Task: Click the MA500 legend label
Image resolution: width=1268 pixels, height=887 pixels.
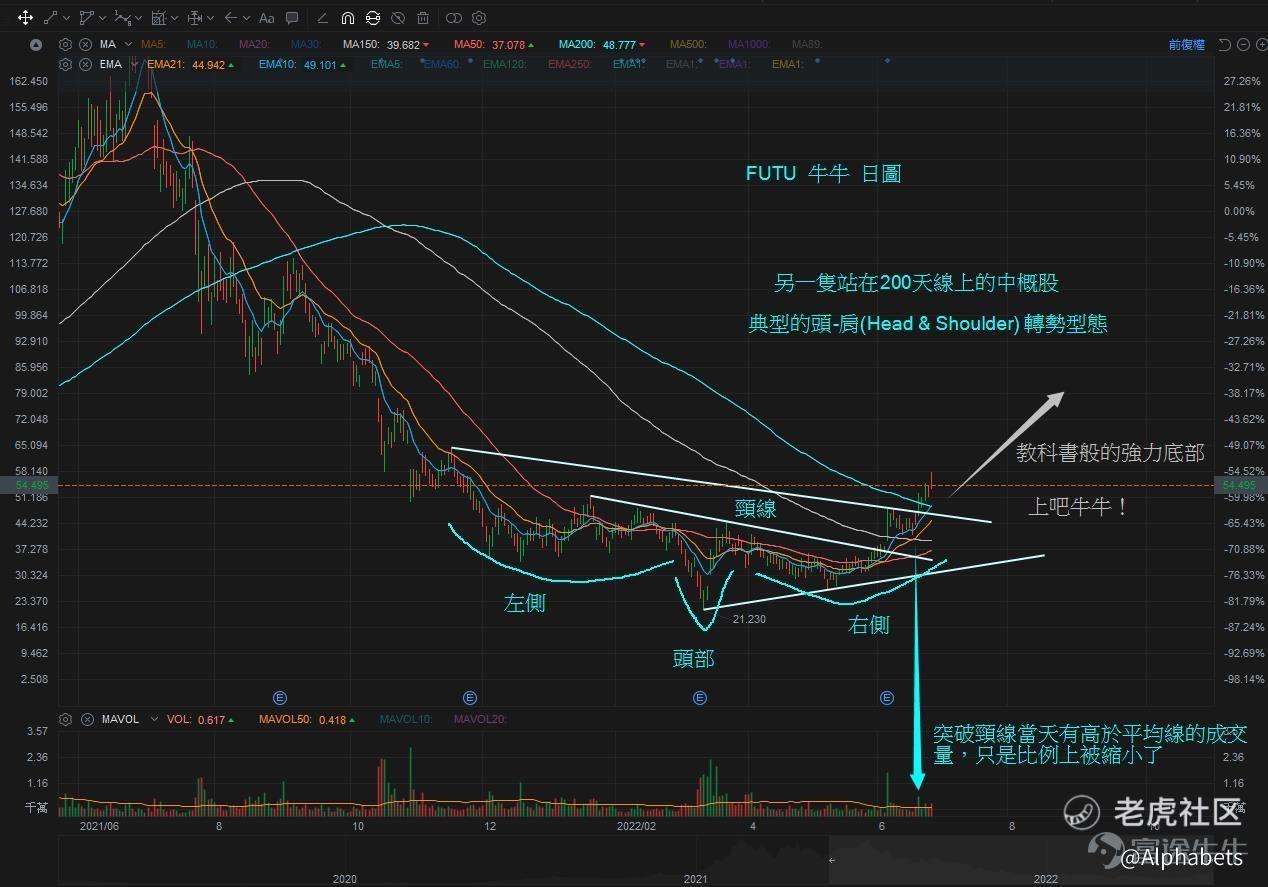Action: click(687, 44)
